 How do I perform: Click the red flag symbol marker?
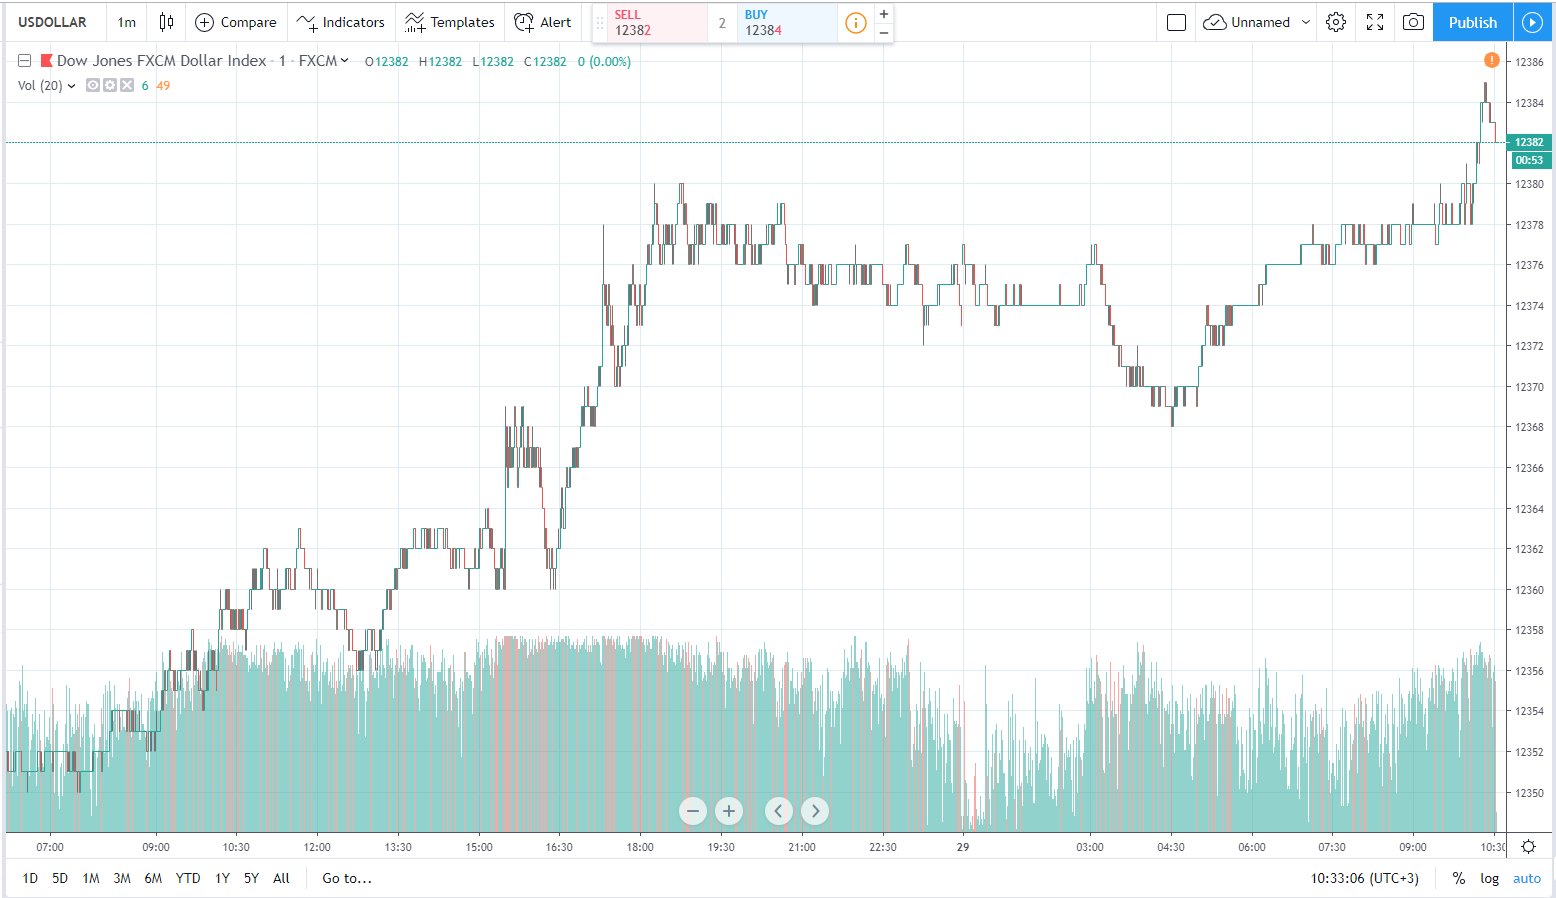46,61
